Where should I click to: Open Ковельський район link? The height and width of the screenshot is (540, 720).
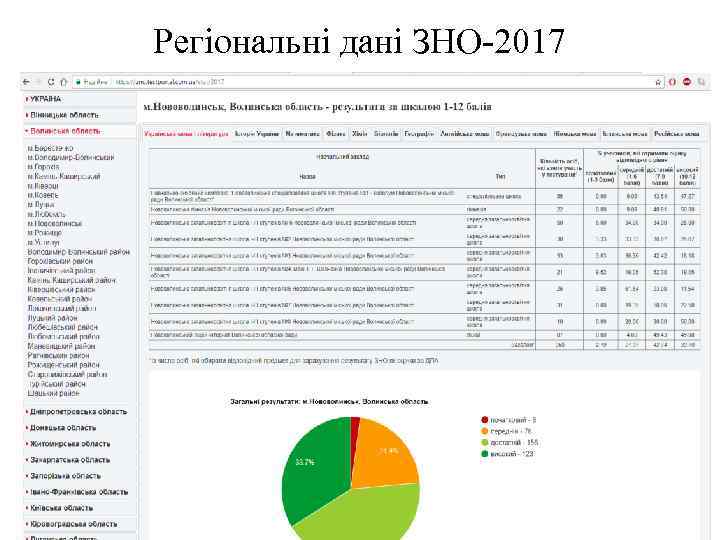click(x=60, y=299)
